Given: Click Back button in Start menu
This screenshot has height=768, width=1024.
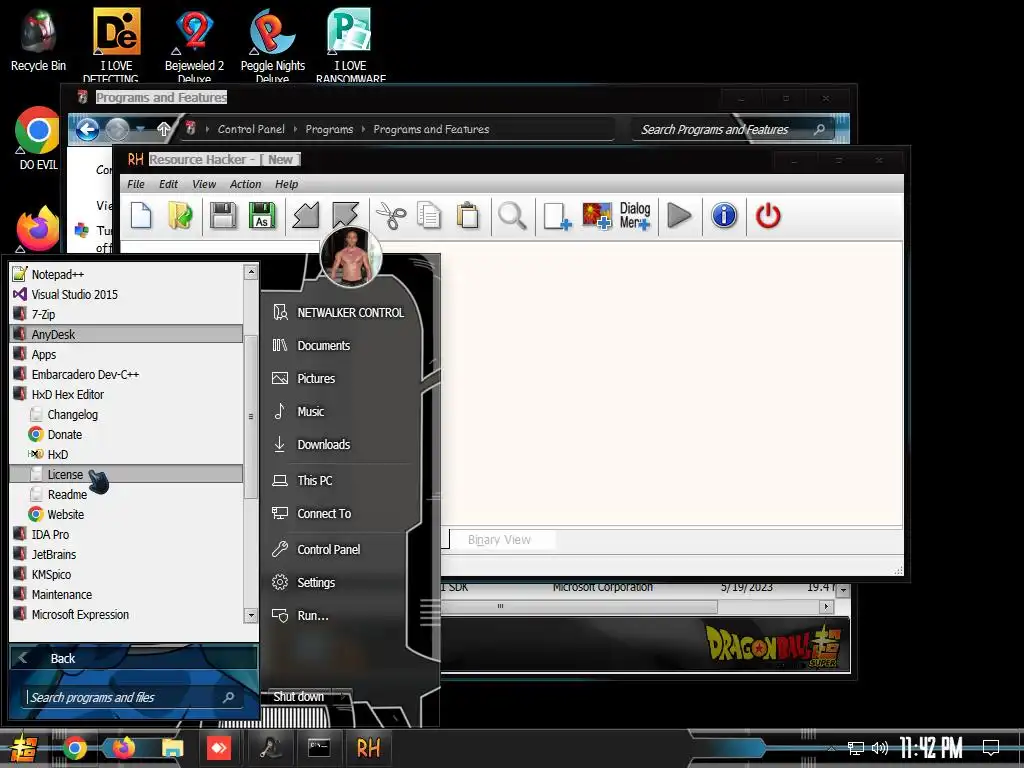Looking at the screenshot, I should tap(134, 658).
